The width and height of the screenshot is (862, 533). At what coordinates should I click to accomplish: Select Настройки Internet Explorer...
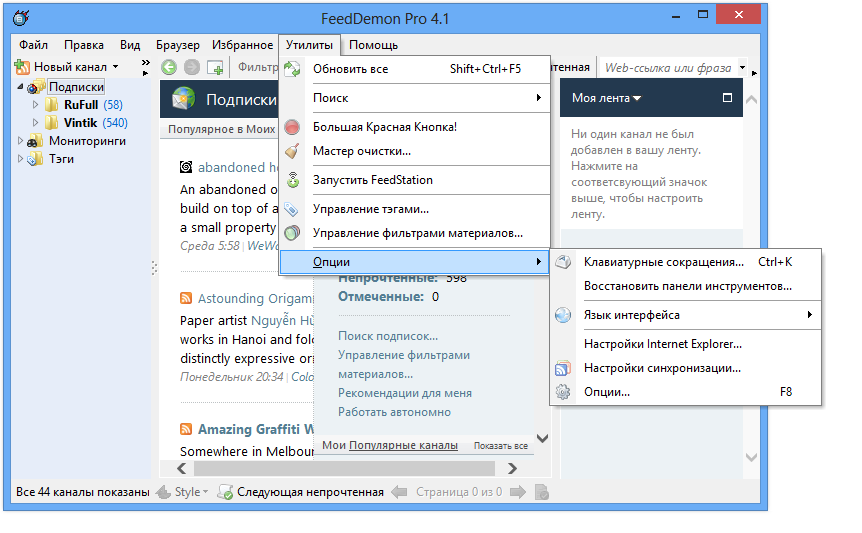[x=686, y=344]
